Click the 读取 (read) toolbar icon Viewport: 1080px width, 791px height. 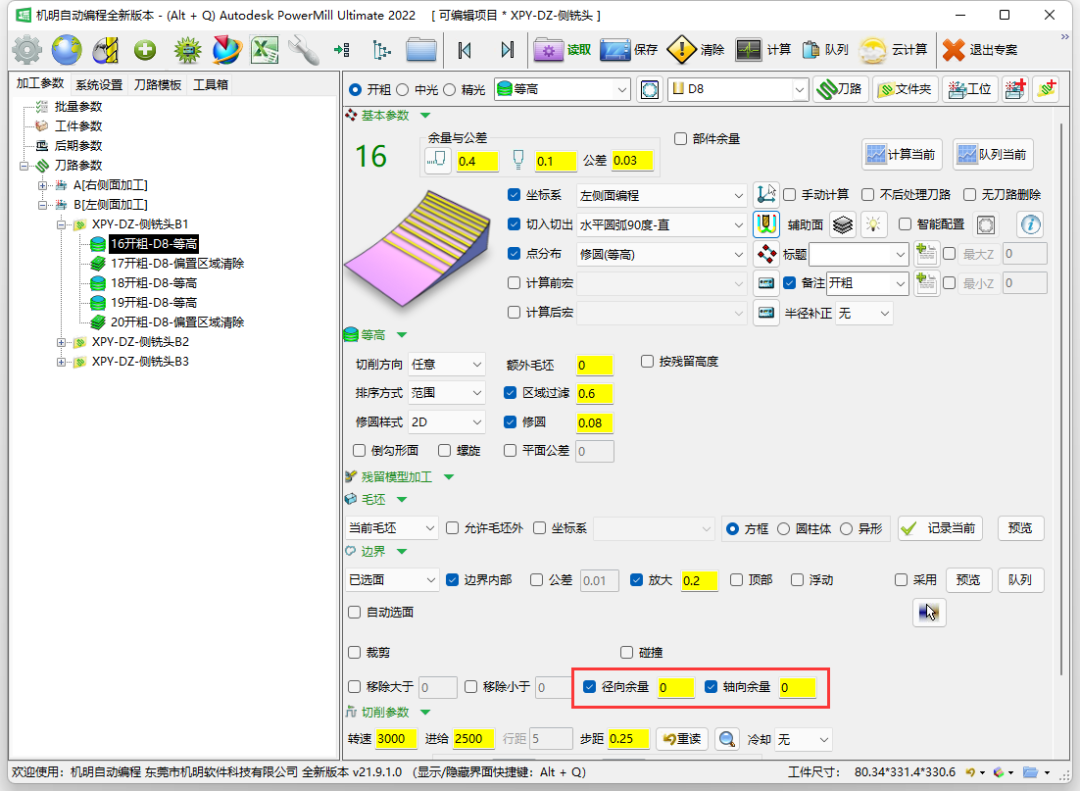(549, 49)
